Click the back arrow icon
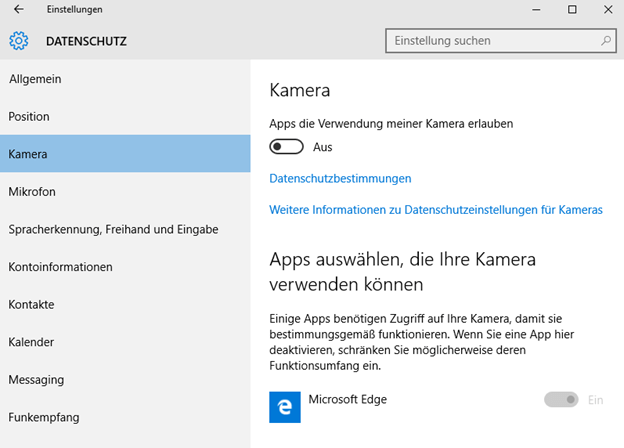Screen dimensions: 624x448 19,9
